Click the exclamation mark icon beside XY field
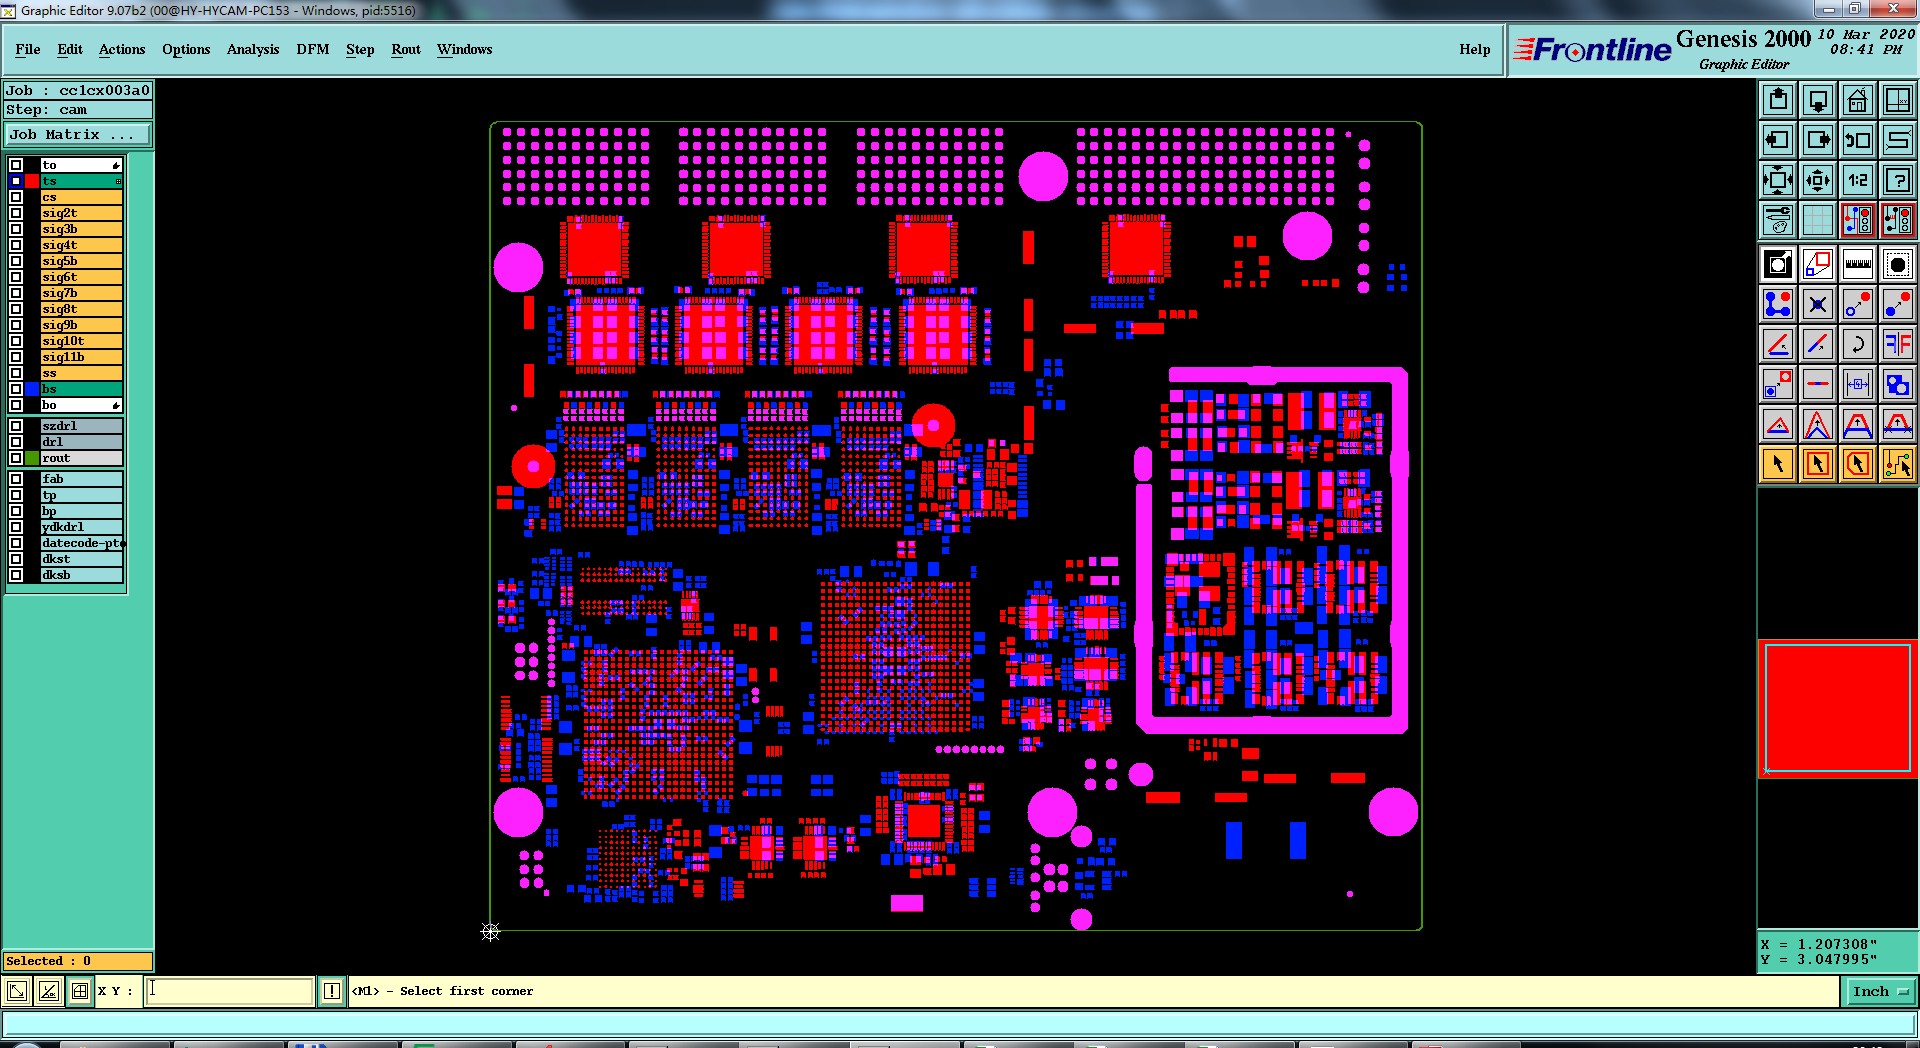Viewport: 1920px width, 1048px height. [332, 991]
